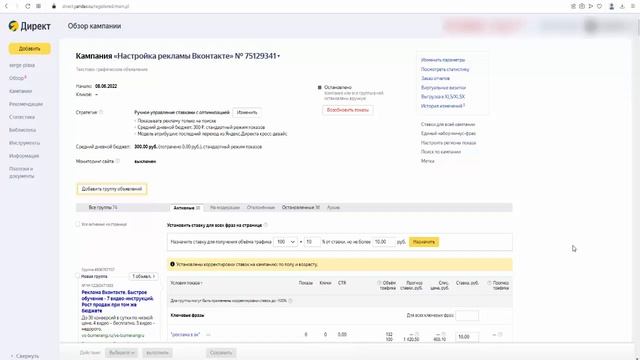Open the traffic volume 100 dropdown
The width and height of the screenshot is (640, 360).
(x=285, y=242)
